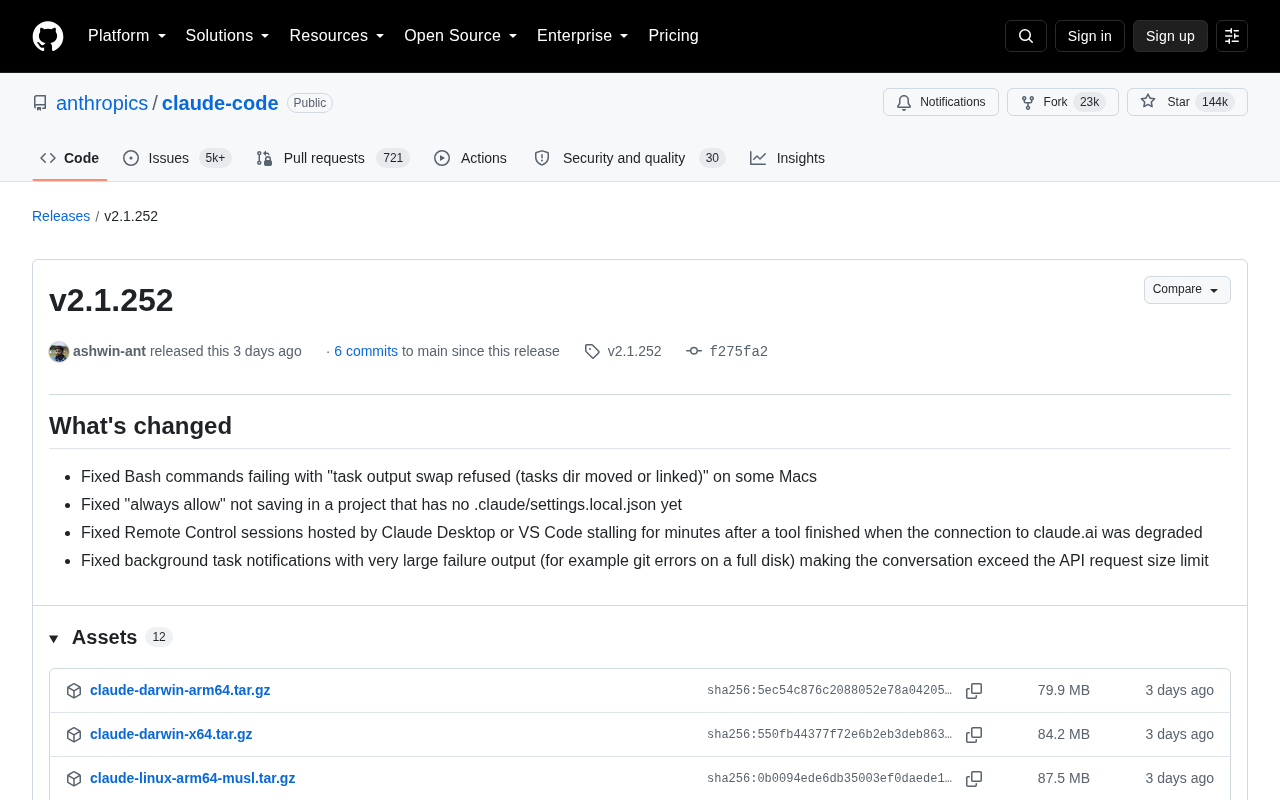Screen dimensions: 1280x800
Task: Click ashwin-ant's avatar image
Action: (59, 352)
